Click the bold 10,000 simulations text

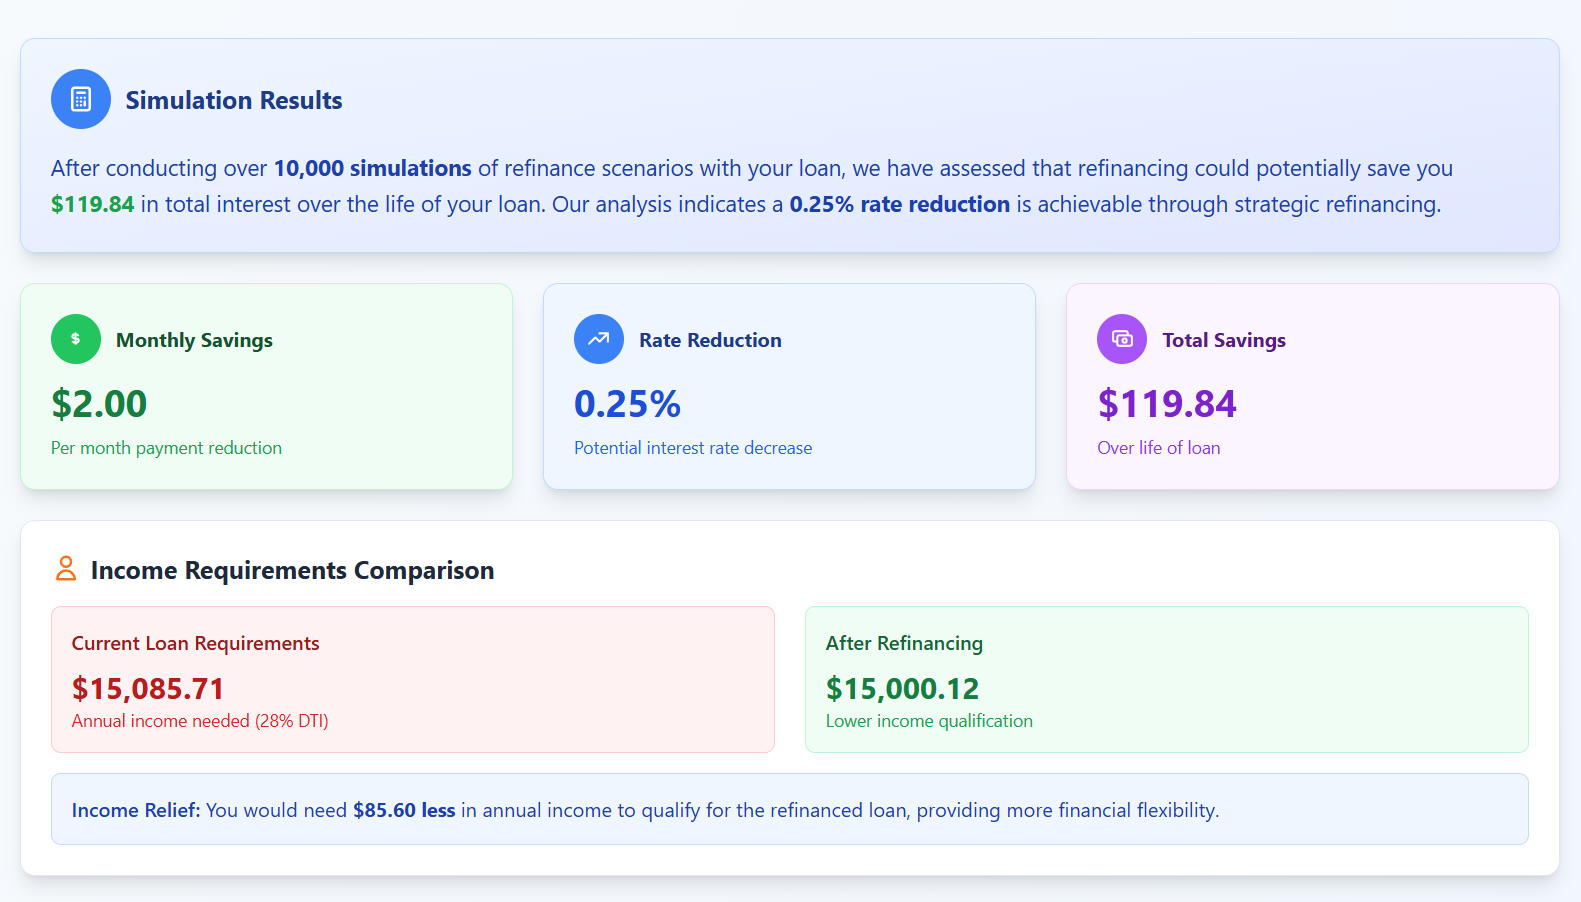373,168
